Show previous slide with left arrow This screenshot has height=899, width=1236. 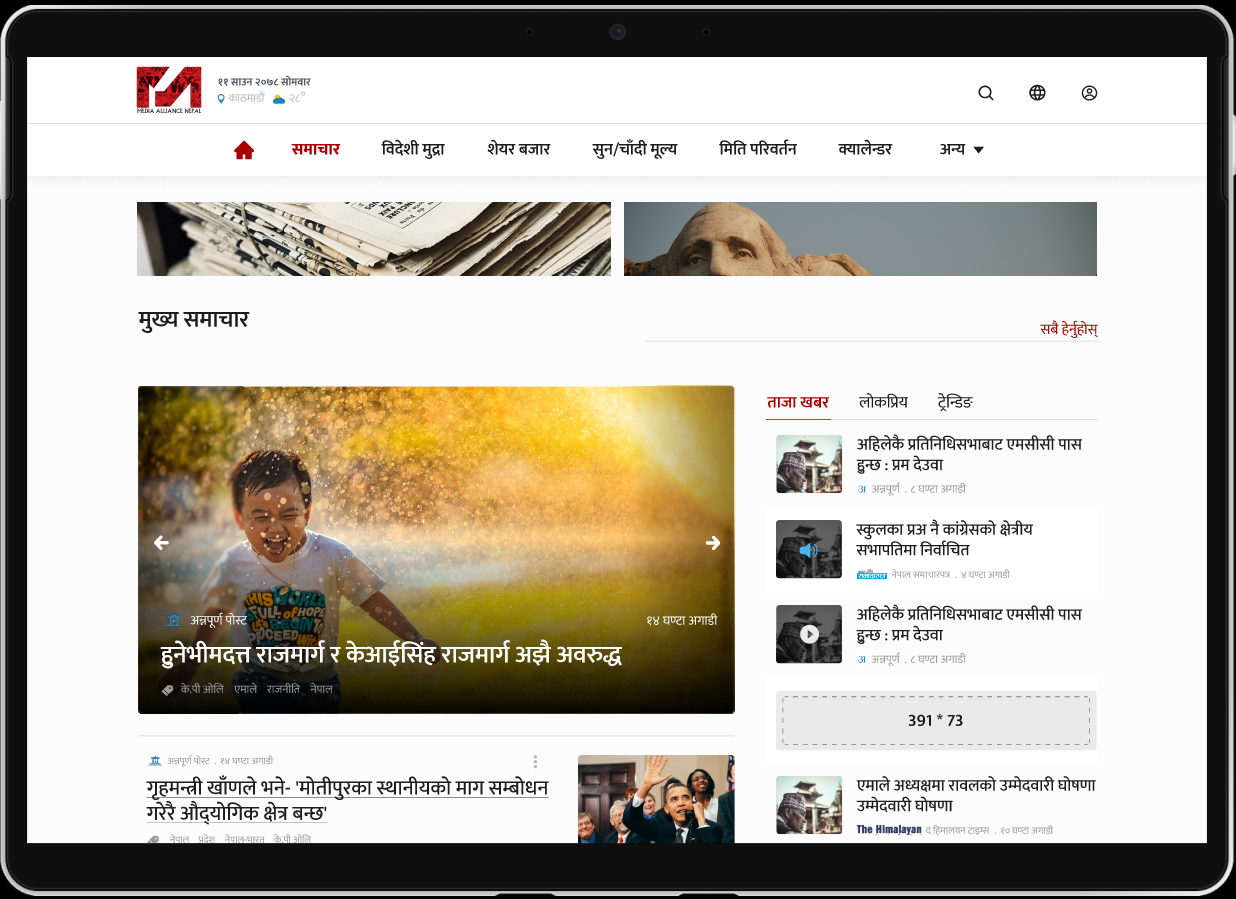pyautogui.click(x=161, y=543)
